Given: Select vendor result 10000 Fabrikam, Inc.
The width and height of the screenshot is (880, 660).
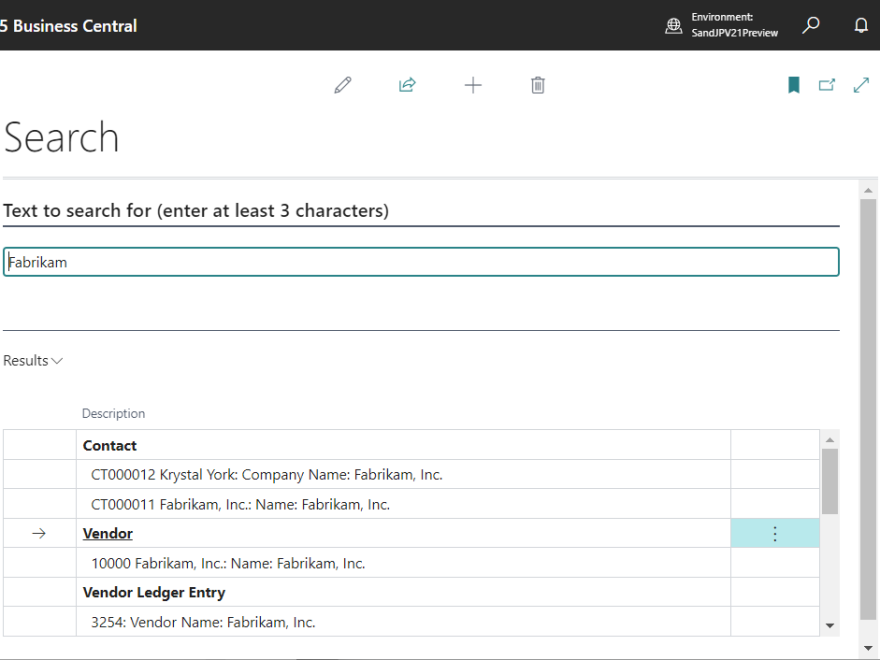Looking at the screenshot, I should point(411,563).
